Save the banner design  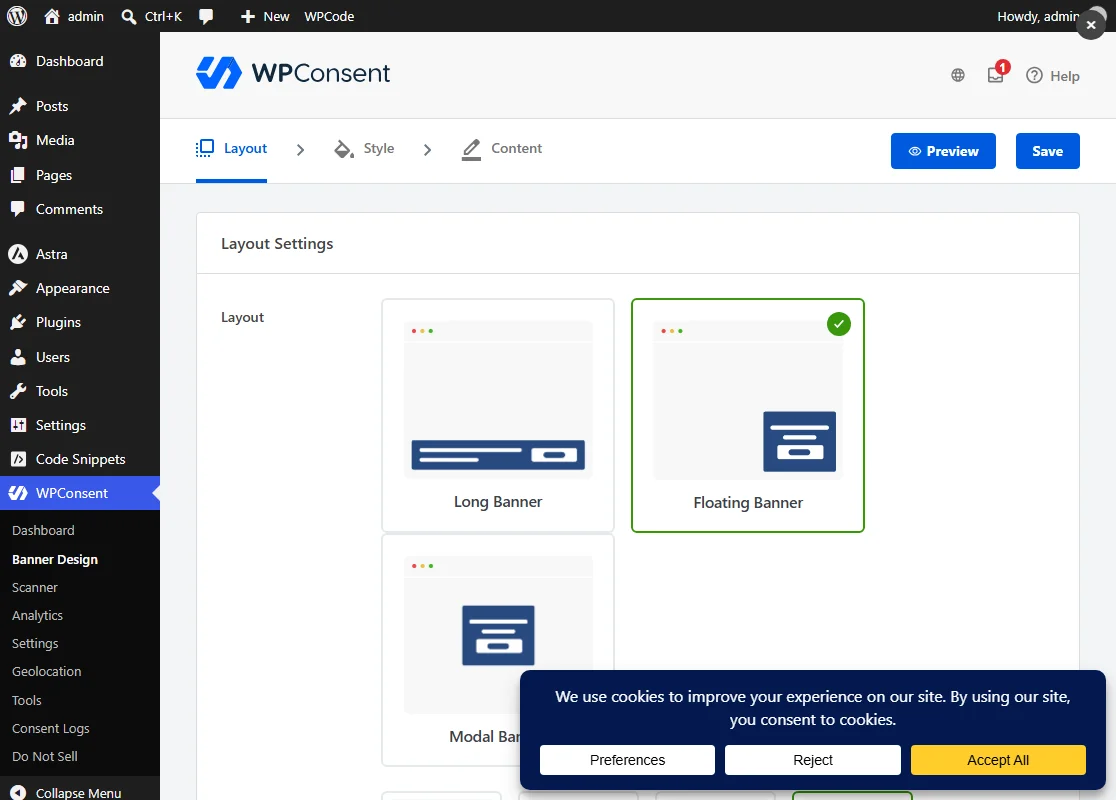click(1048, 151)
